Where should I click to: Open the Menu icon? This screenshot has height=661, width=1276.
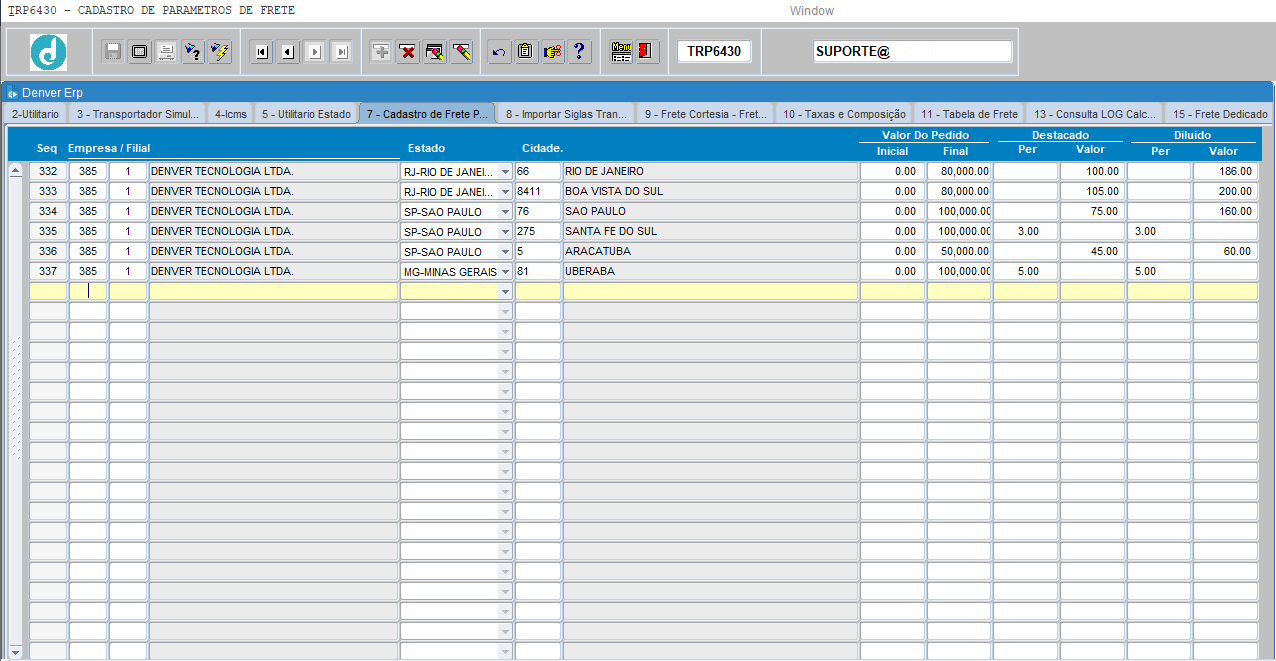tap(621, 51)
